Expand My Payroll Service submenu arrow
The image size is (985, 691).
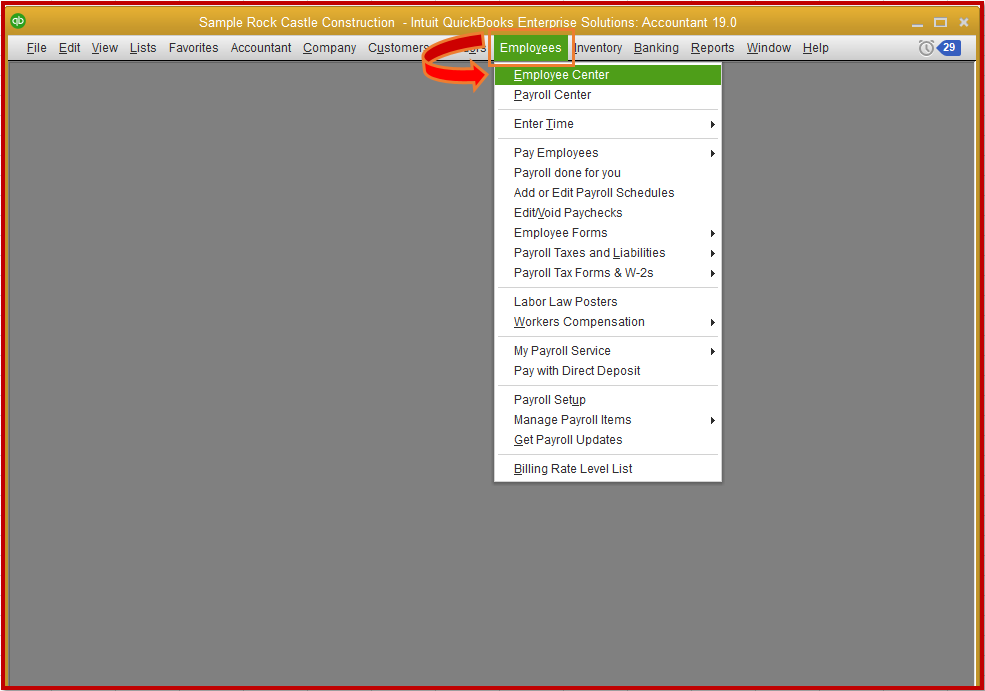coord(712,352)
